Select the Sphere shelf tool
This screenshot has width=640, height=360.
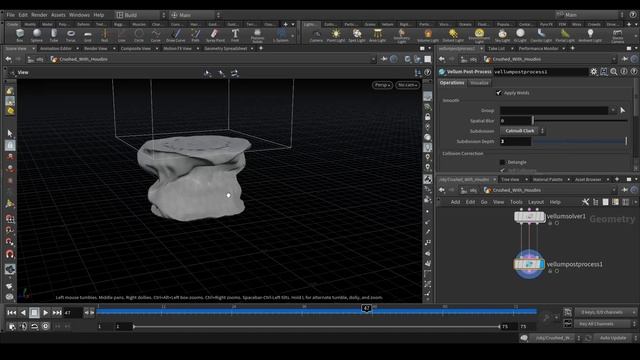coord(37,35)
